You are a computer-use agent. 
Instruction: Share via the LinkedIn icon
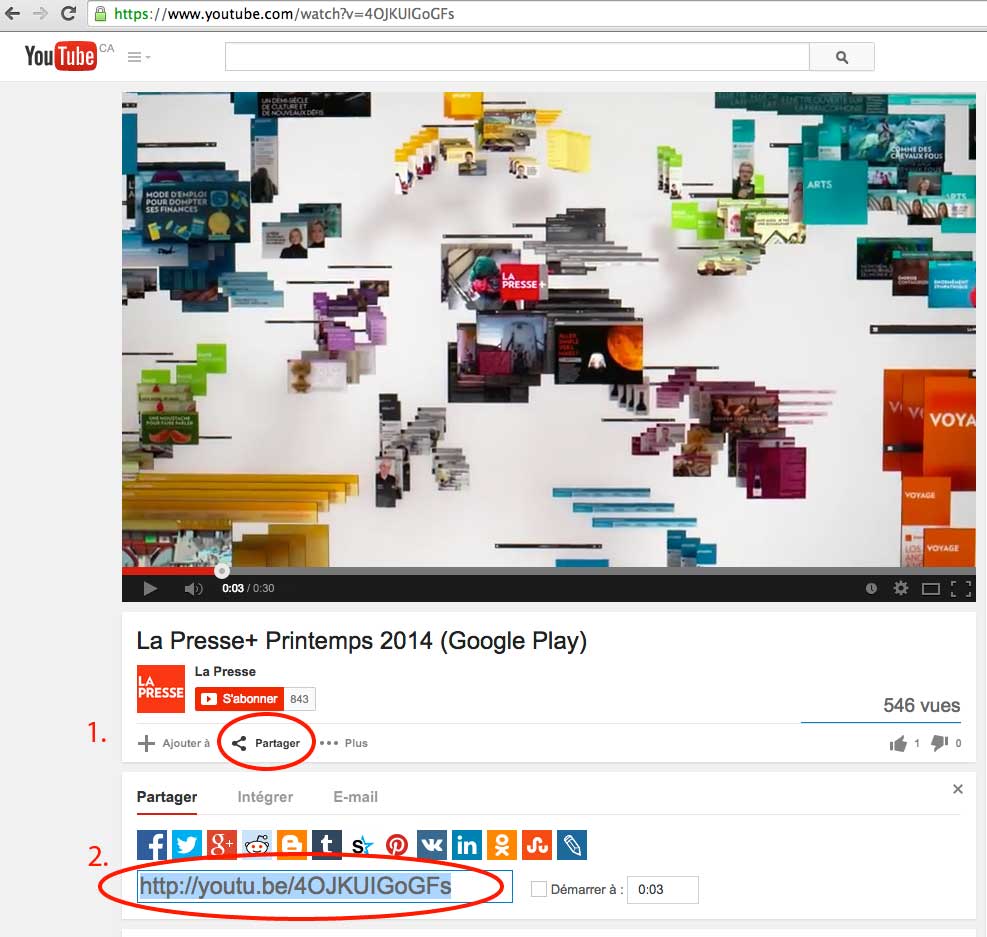pyautogui.click(x=467, y=845)
